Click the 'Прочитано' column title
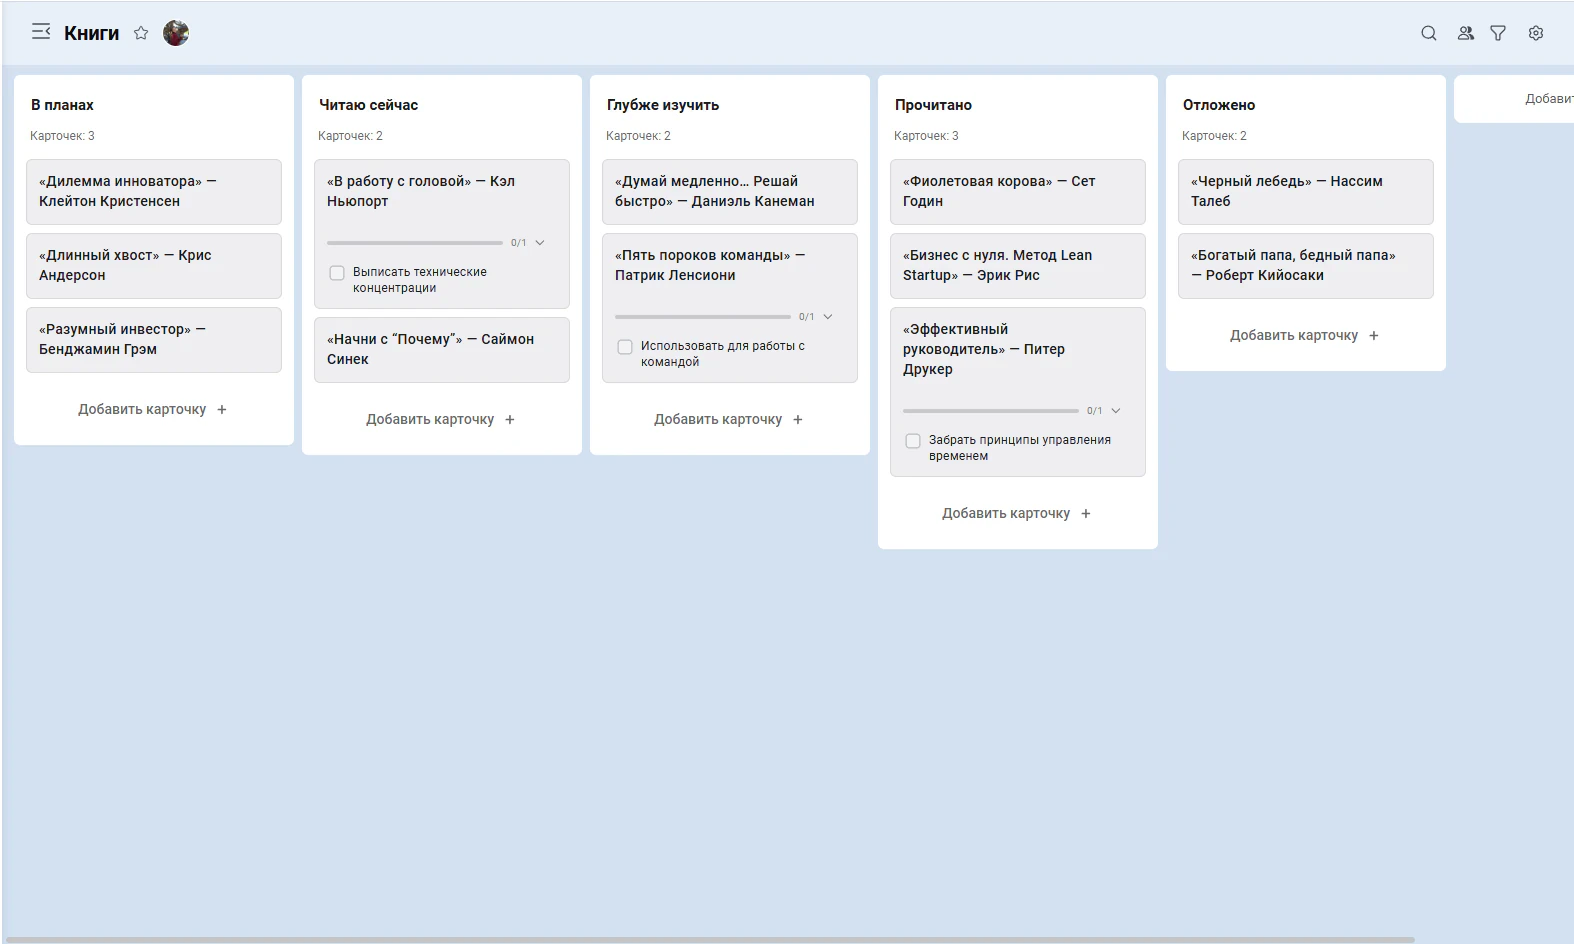The width and height of the screenshot is (1574, 944). tap(933, 105)
